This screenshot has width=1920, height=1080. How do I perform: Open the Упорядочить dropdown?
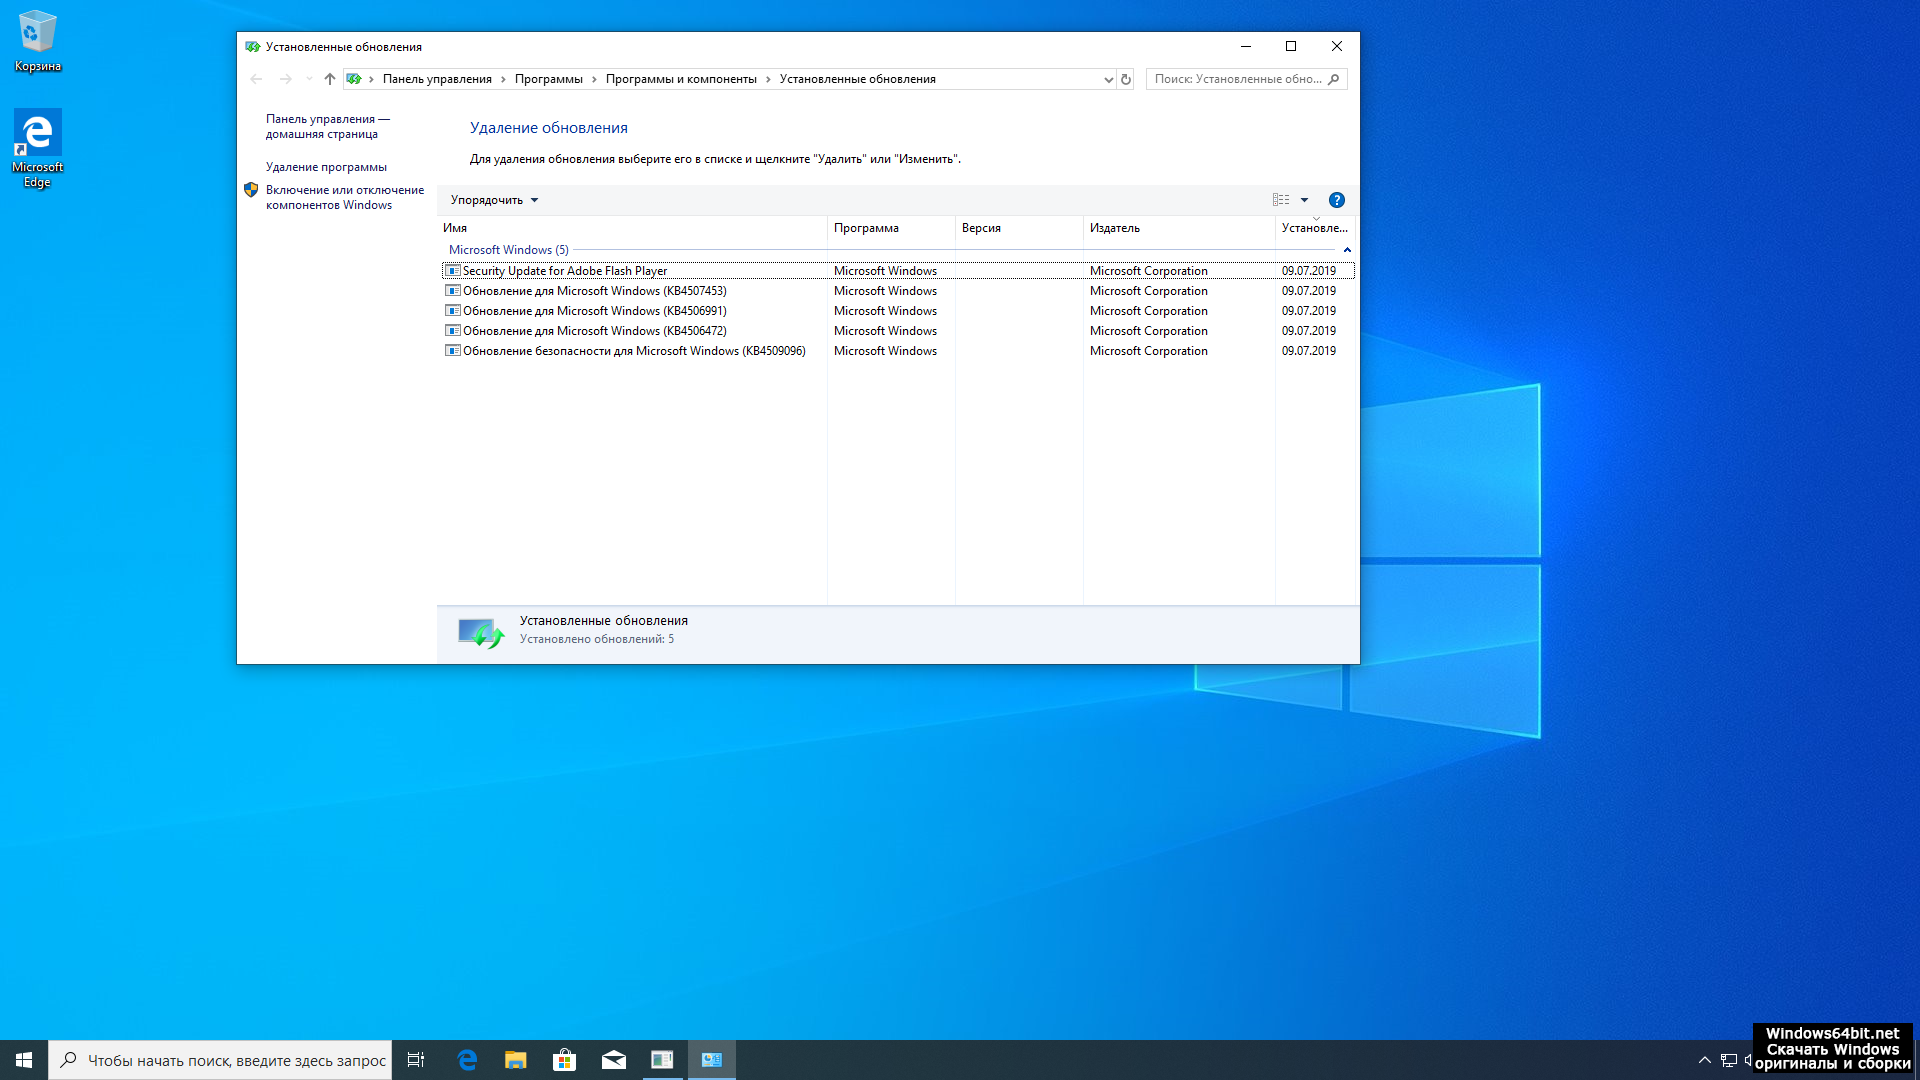[494, 200]
